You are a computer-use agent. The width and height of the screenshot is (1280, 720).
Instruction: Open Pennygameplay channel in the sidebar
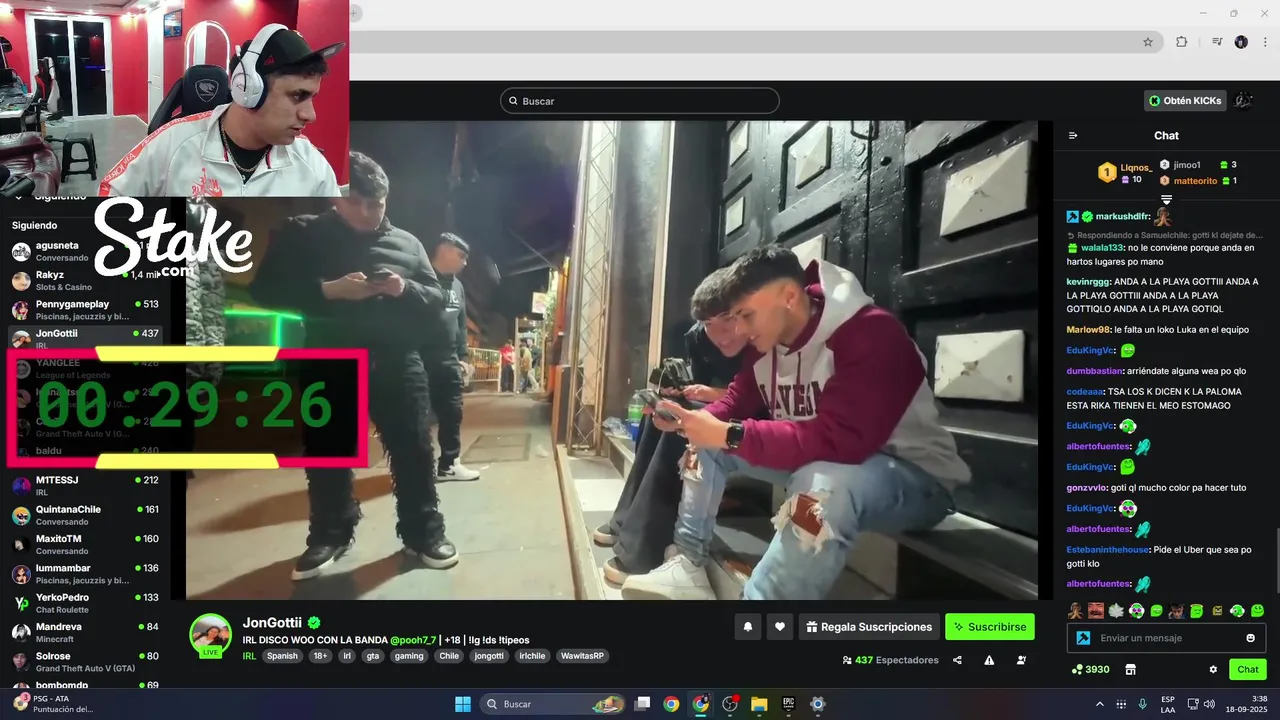tap(85, 309)
